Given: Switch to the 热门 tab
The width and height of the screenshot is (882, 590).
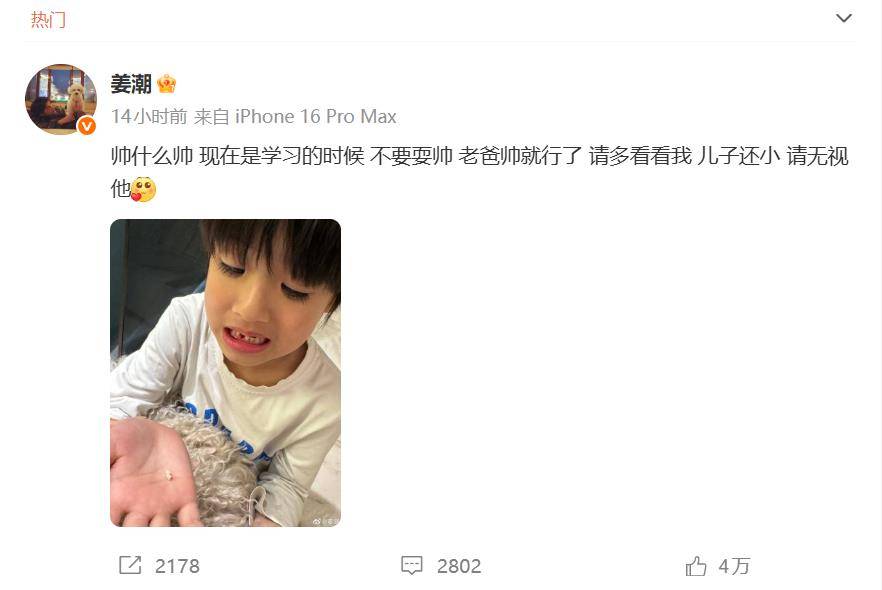Looking at the screenshot, I should coord(48,20).
